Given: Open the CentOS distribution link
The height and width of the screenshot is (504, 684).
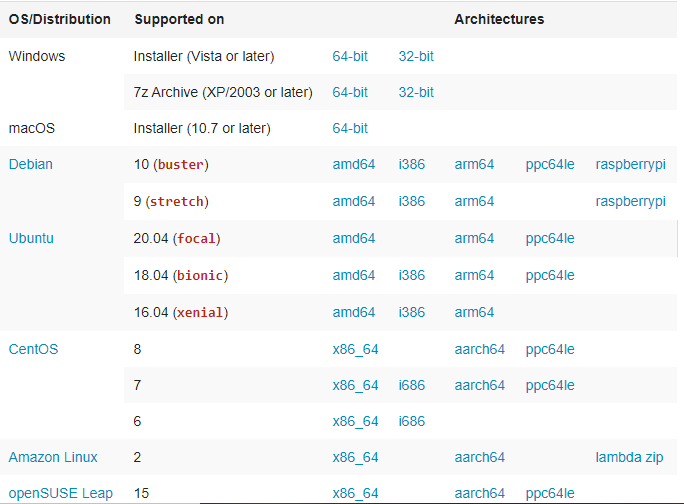Looking at the screenshot, I should (x=33, y=349).
